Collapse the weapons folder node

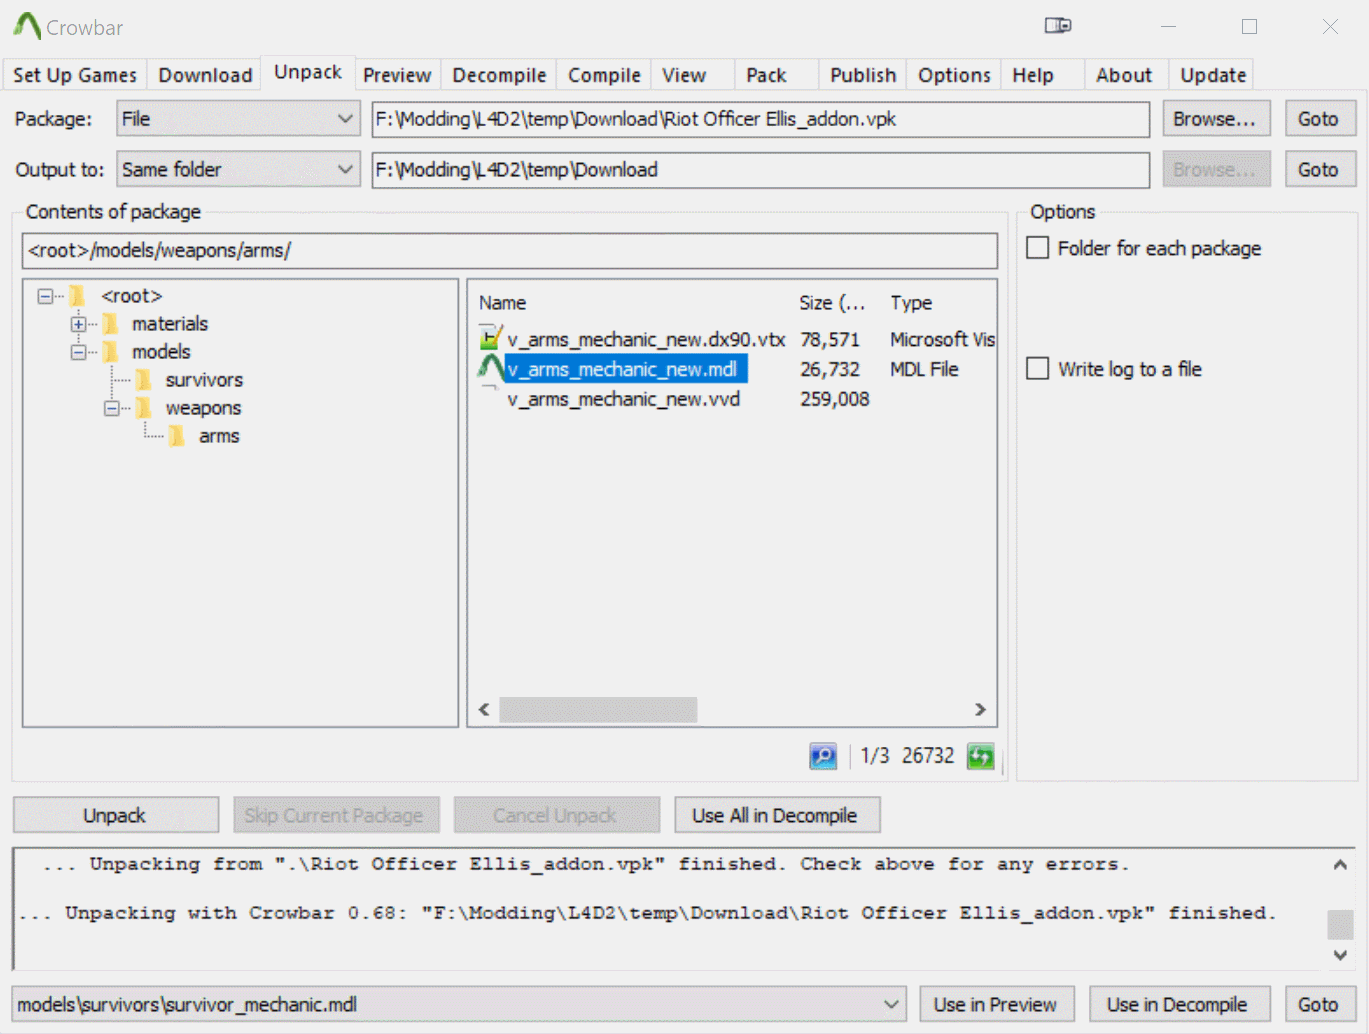point(112,408)
